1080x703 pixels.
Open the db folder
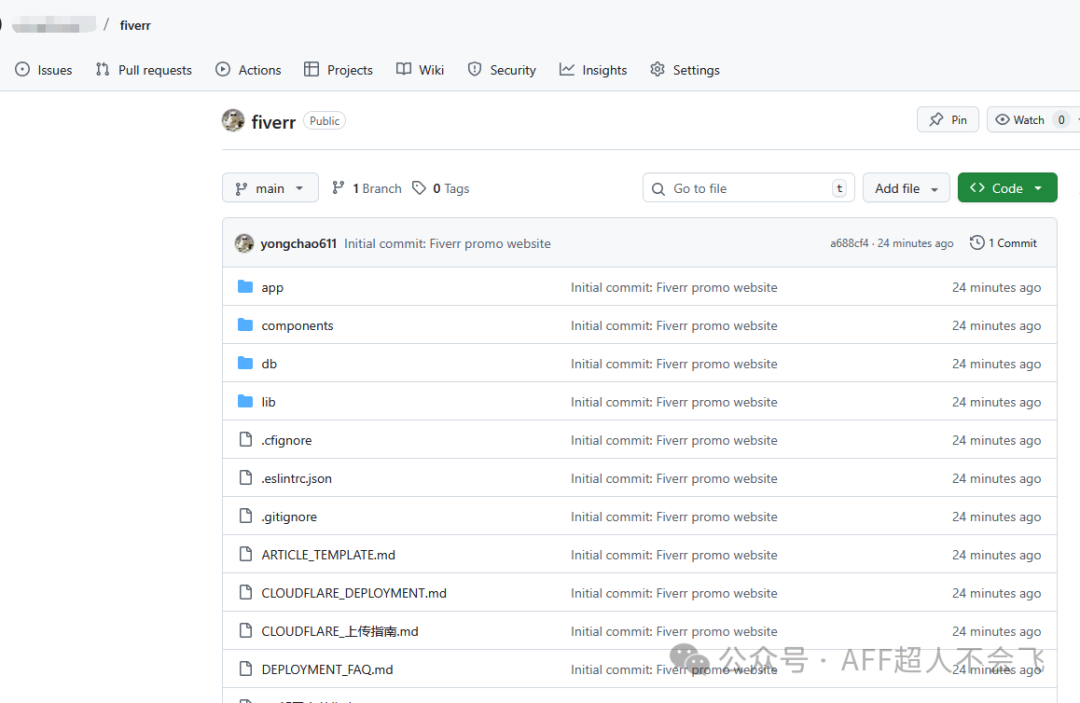pos(269,364)
